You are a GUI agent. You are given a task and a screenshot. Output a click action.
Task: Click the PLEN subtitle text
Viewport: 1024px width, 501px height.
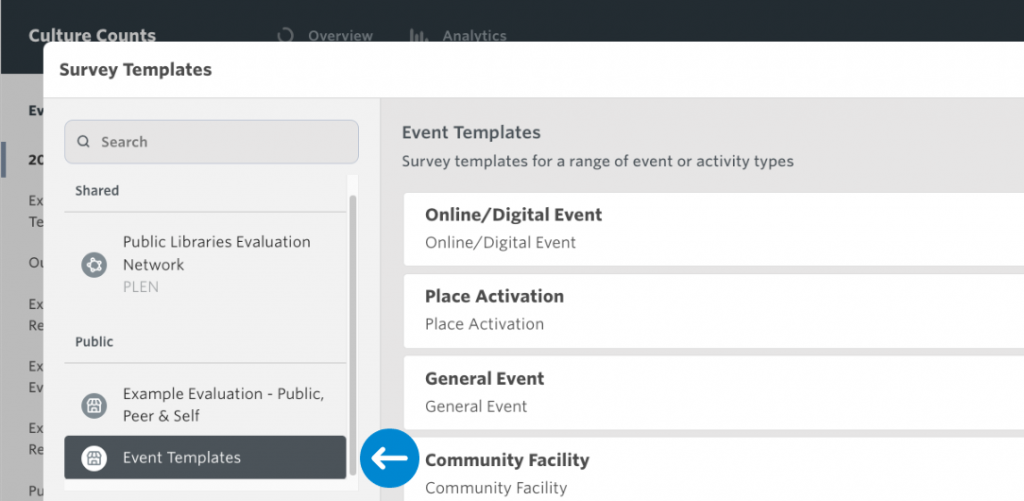pyautogui.click(x=140, y=287)
